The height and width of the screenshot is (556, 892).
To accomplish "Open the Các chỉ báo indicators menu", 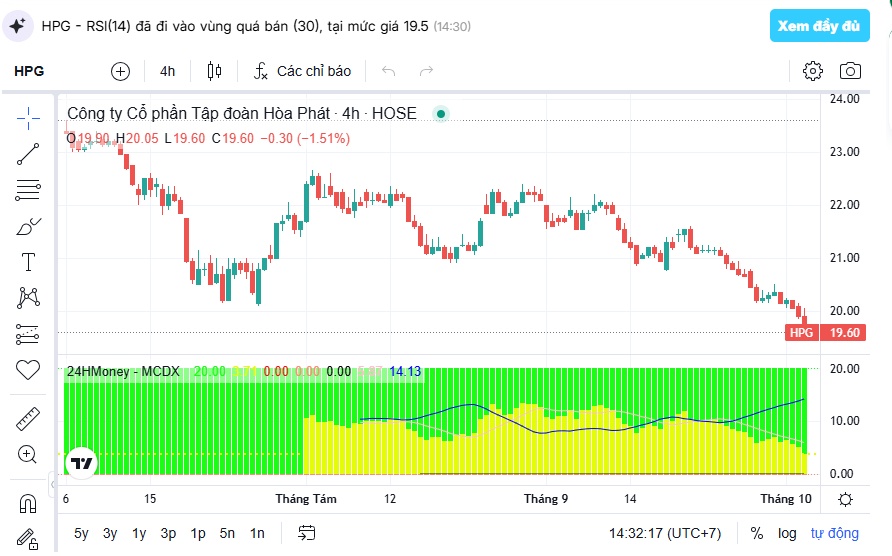I will pos(303,71).
